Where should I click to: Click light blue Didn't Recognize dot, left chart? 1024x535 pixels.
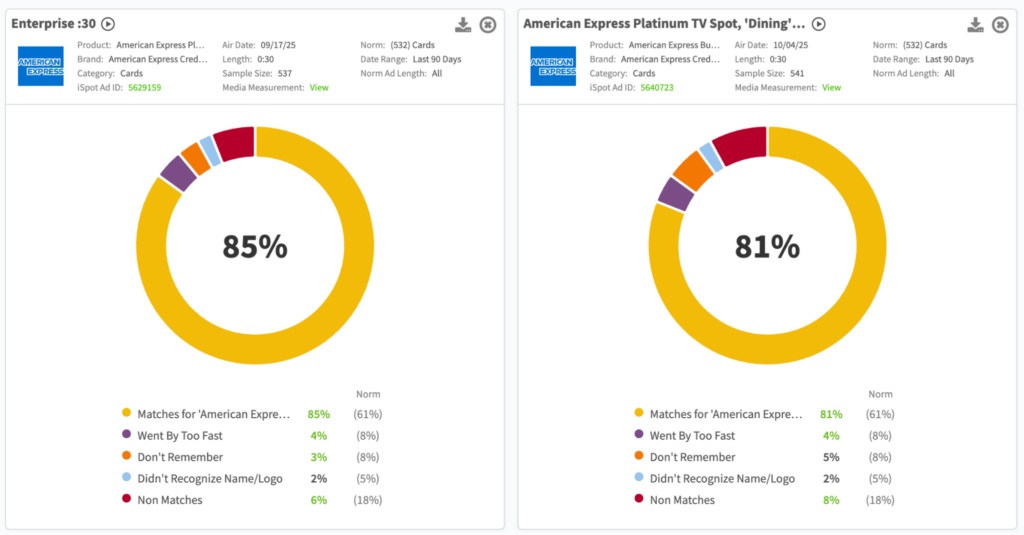tap(127, 478)
